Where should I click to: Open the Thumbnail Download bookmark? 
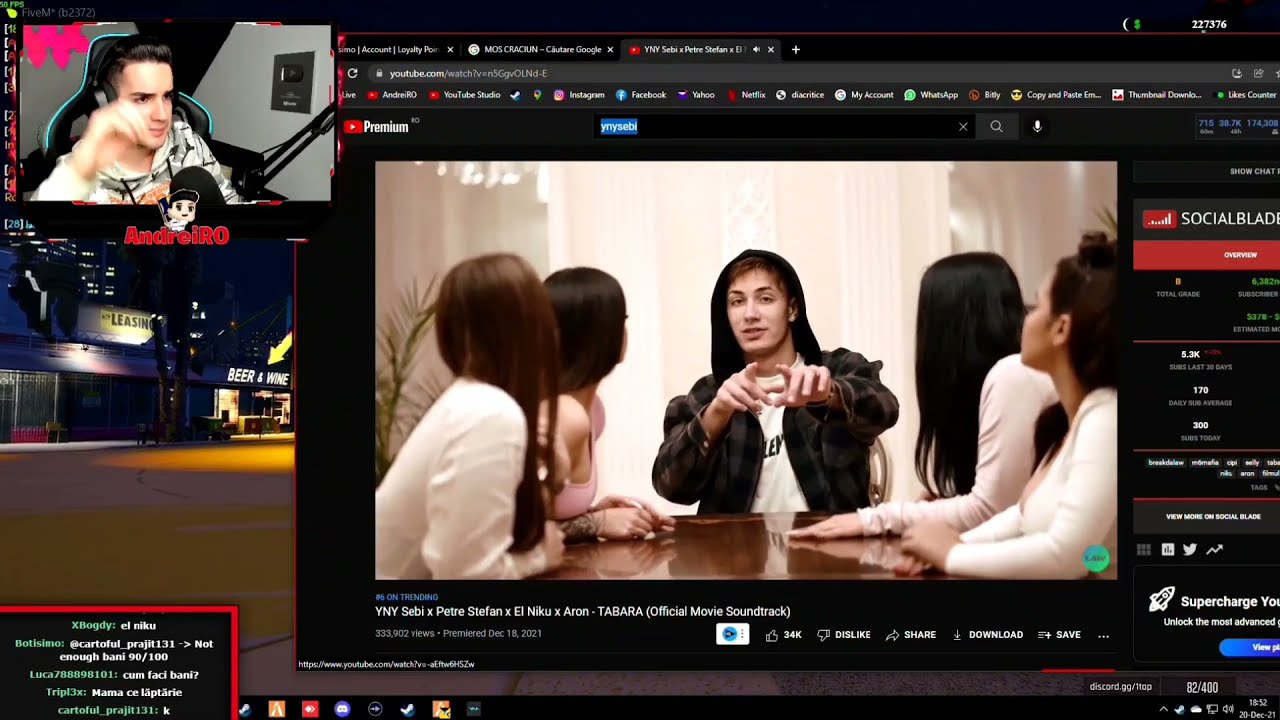(1157, 95)
